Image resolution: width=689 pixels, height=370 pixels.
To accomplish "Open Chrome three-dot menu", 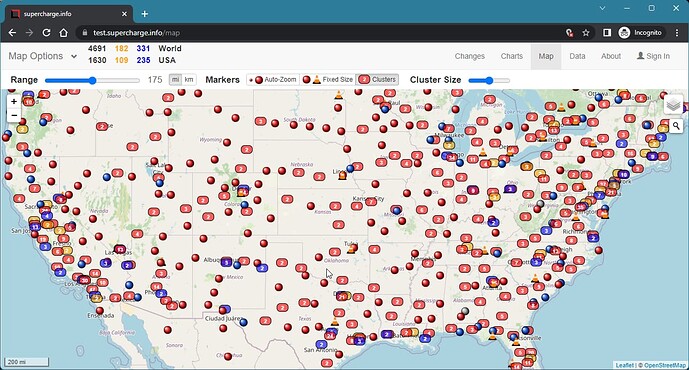I will (x=677, y=33).
